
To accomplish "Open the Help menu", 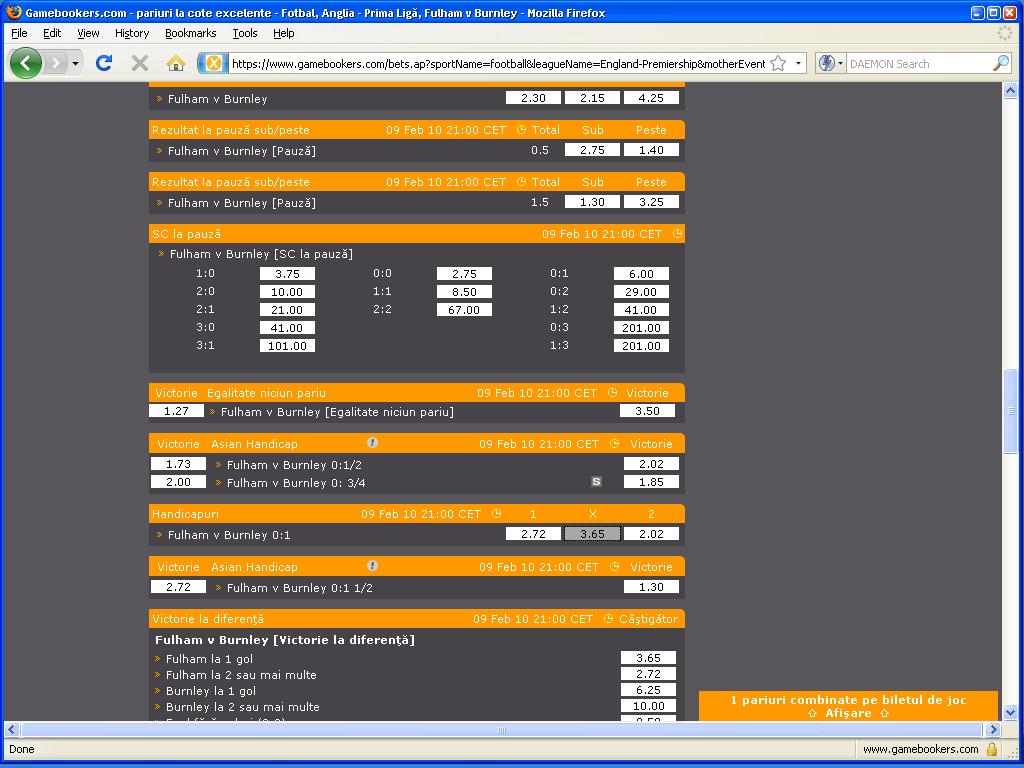I will (283, 33).
